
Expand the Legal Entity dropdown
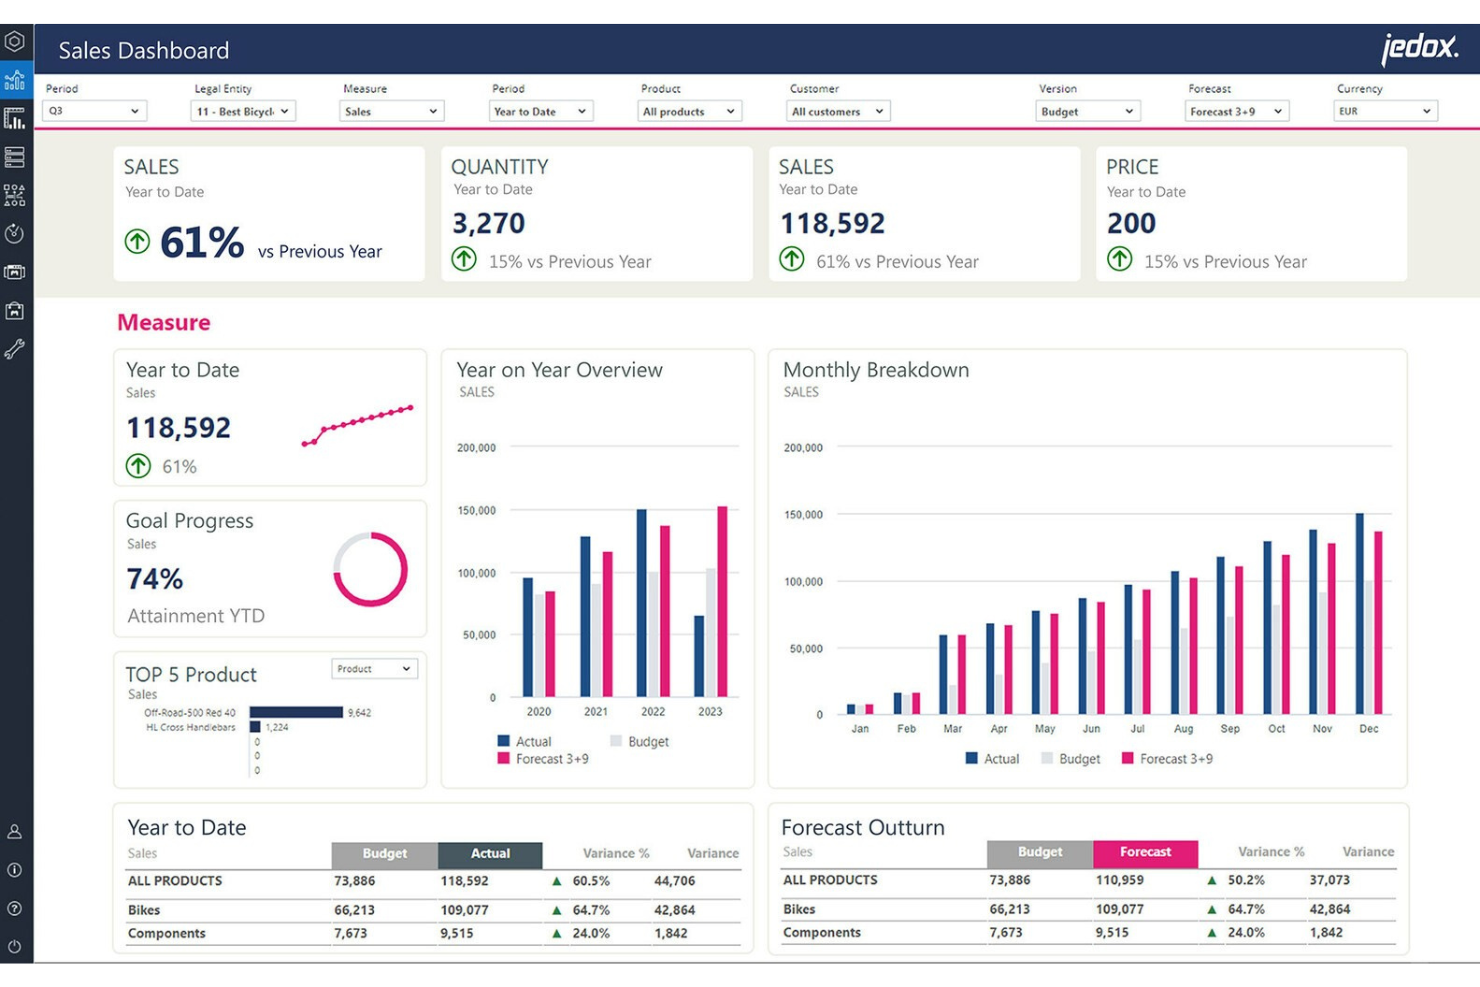(242, 112)
